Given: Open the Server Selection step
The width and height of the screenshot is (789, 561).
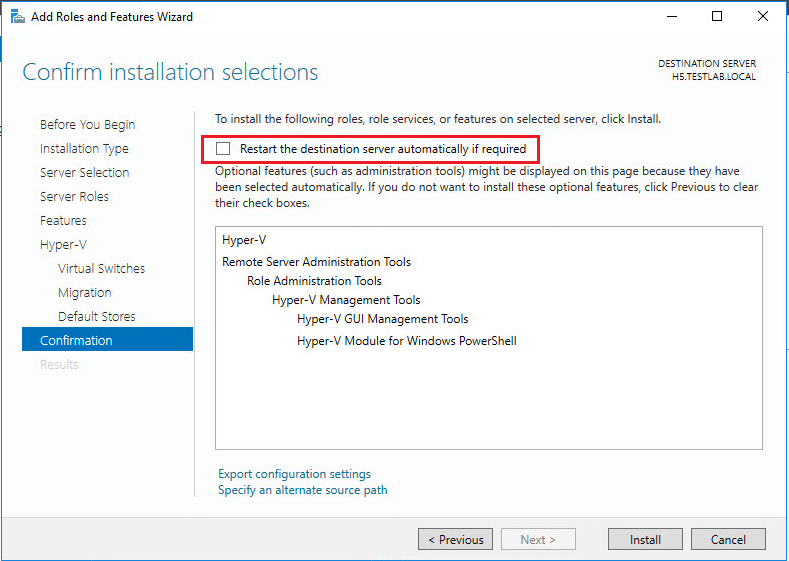Looking at the screenshot, I should (85, 173).
